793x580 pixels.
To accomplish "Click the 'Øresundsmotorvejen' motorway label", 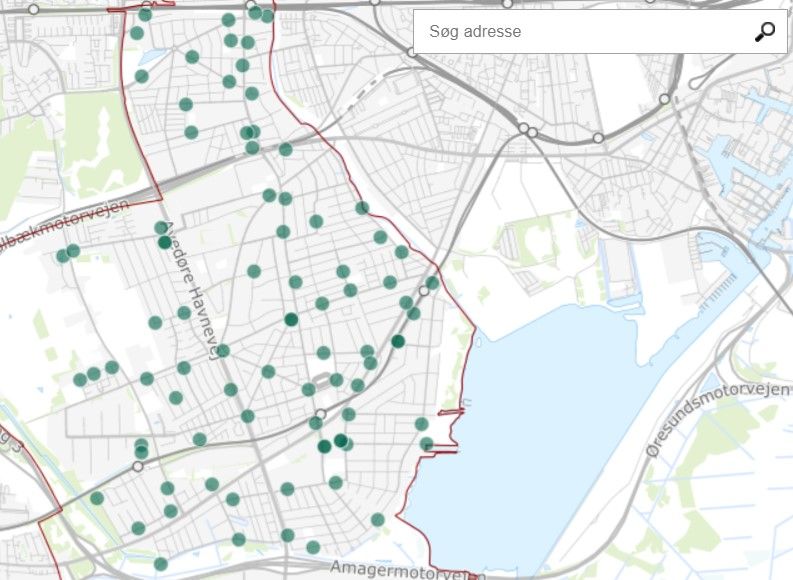I will pyautogui.click(x=719, y=419).
